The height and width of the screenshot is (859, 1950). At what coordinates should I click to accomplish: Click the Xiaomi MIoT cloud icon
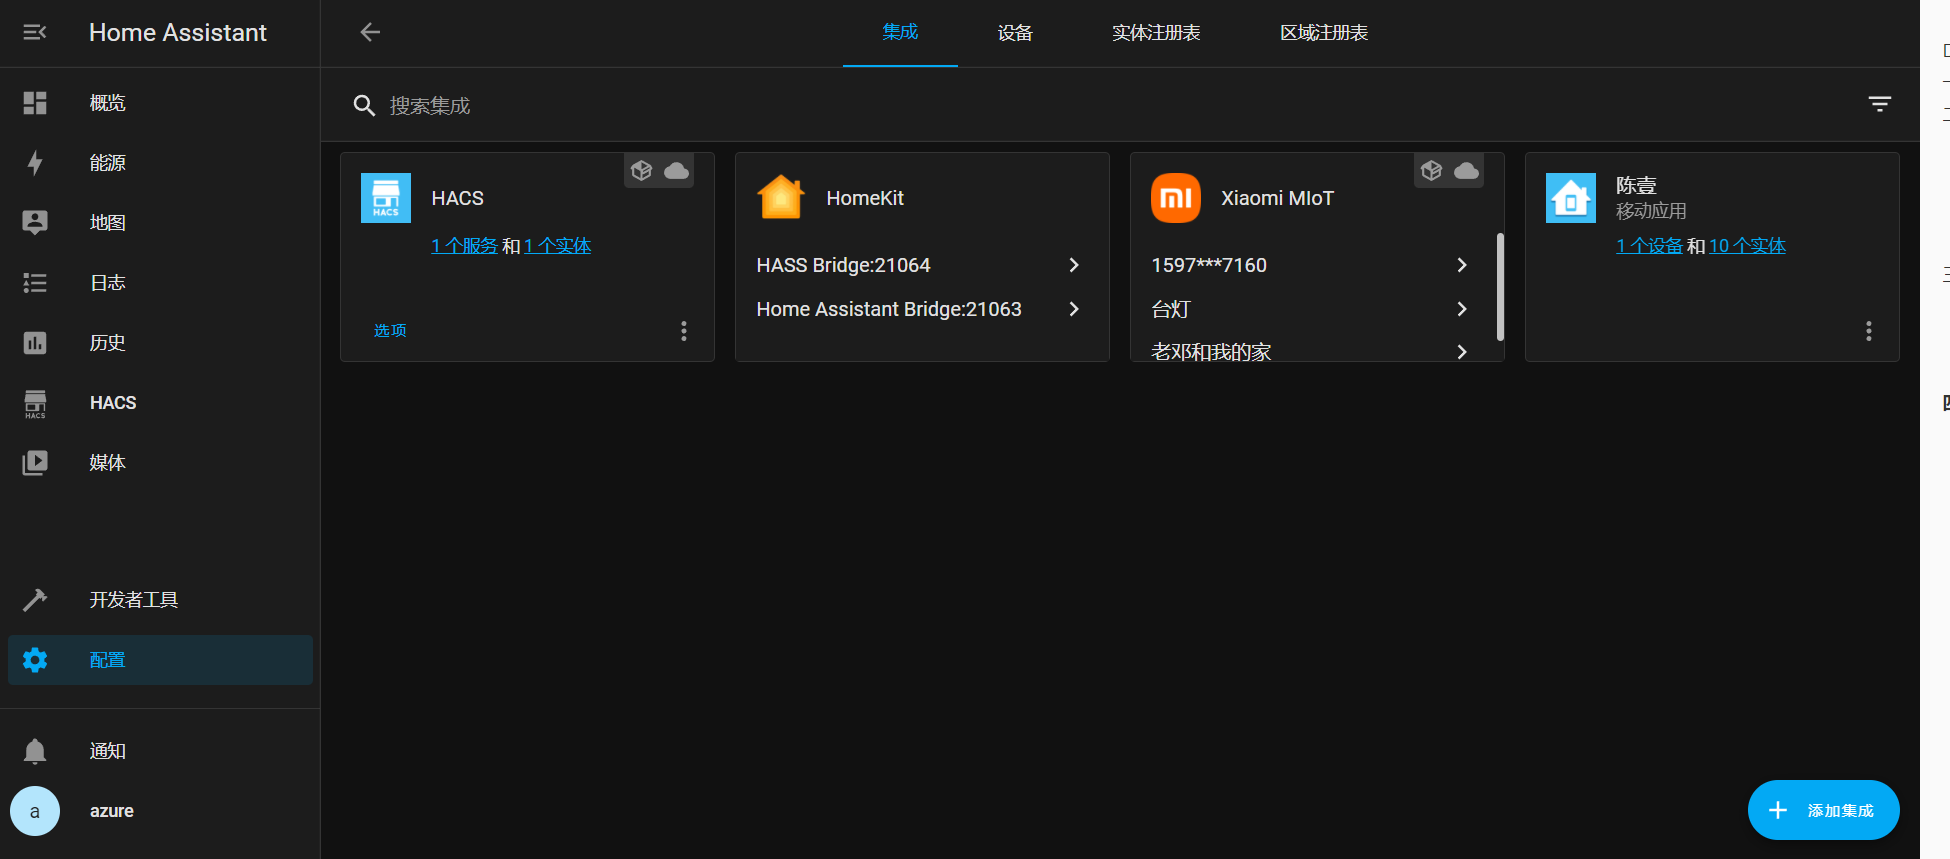(x=1467, y=171)
